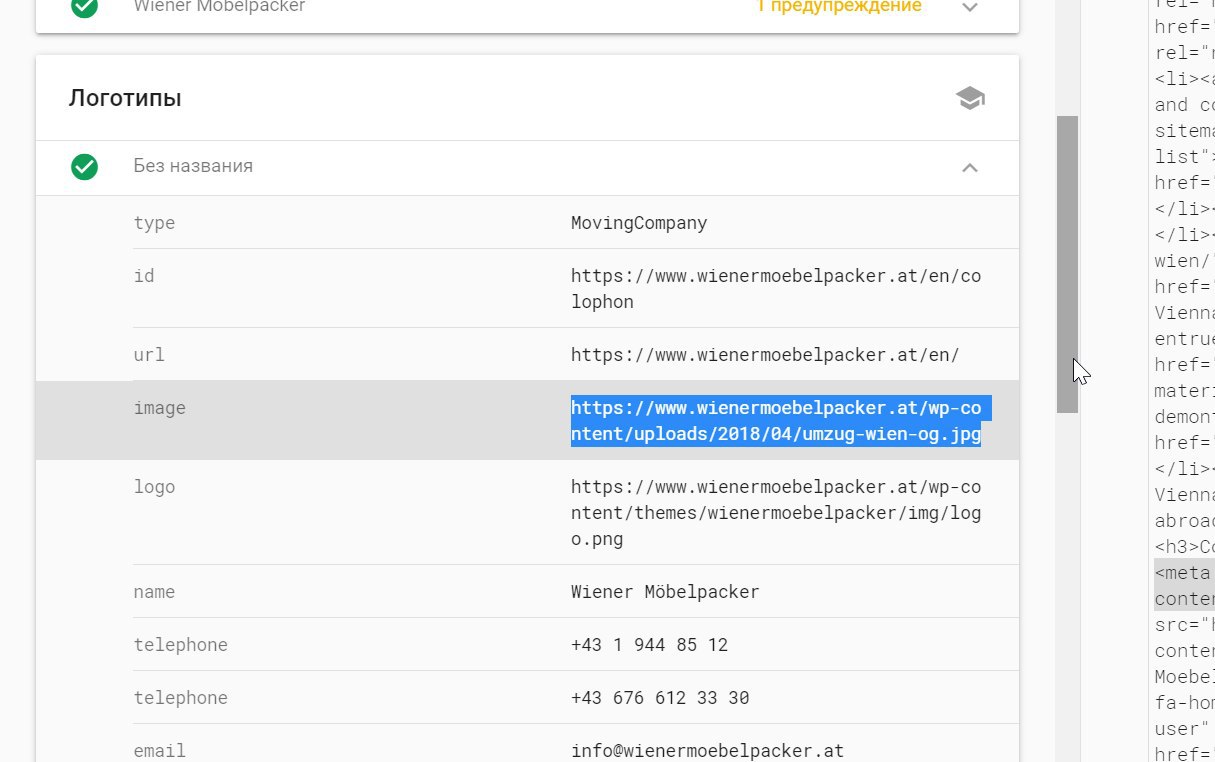1215x762 pixels.
Task: Expand the Wiener Möbelpacker row with the down chevron
Action: pyautogui.click(x=969, y=7)
